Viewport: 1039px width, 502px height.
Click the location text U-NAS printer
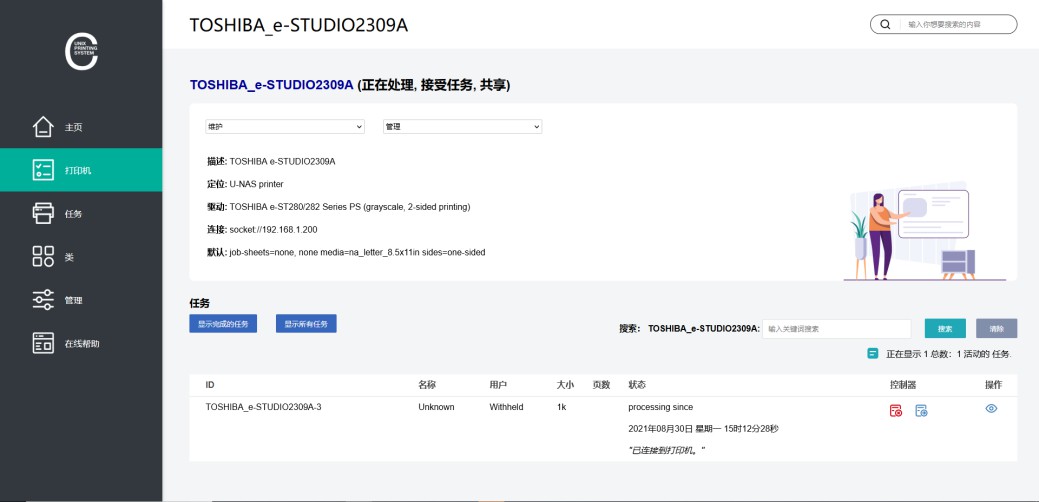(256, 184)
